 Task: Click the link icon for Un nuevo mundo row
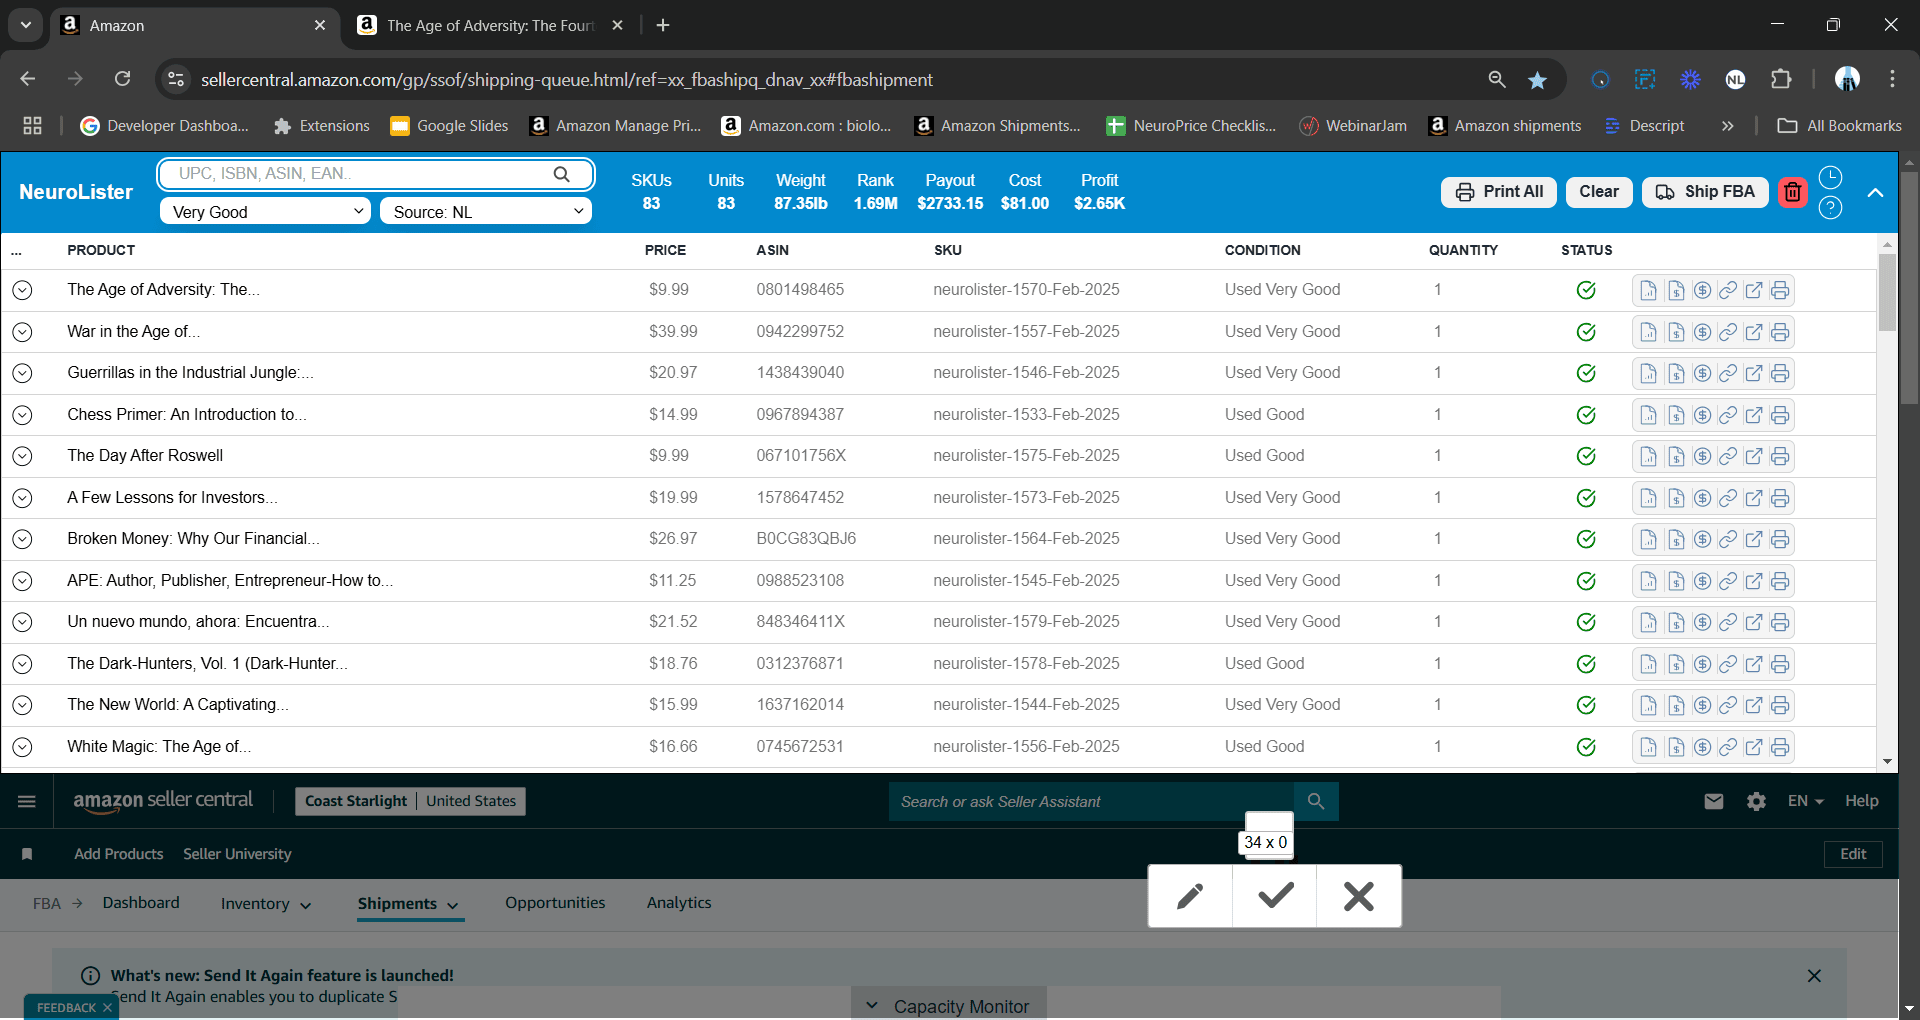point(1728,622)
